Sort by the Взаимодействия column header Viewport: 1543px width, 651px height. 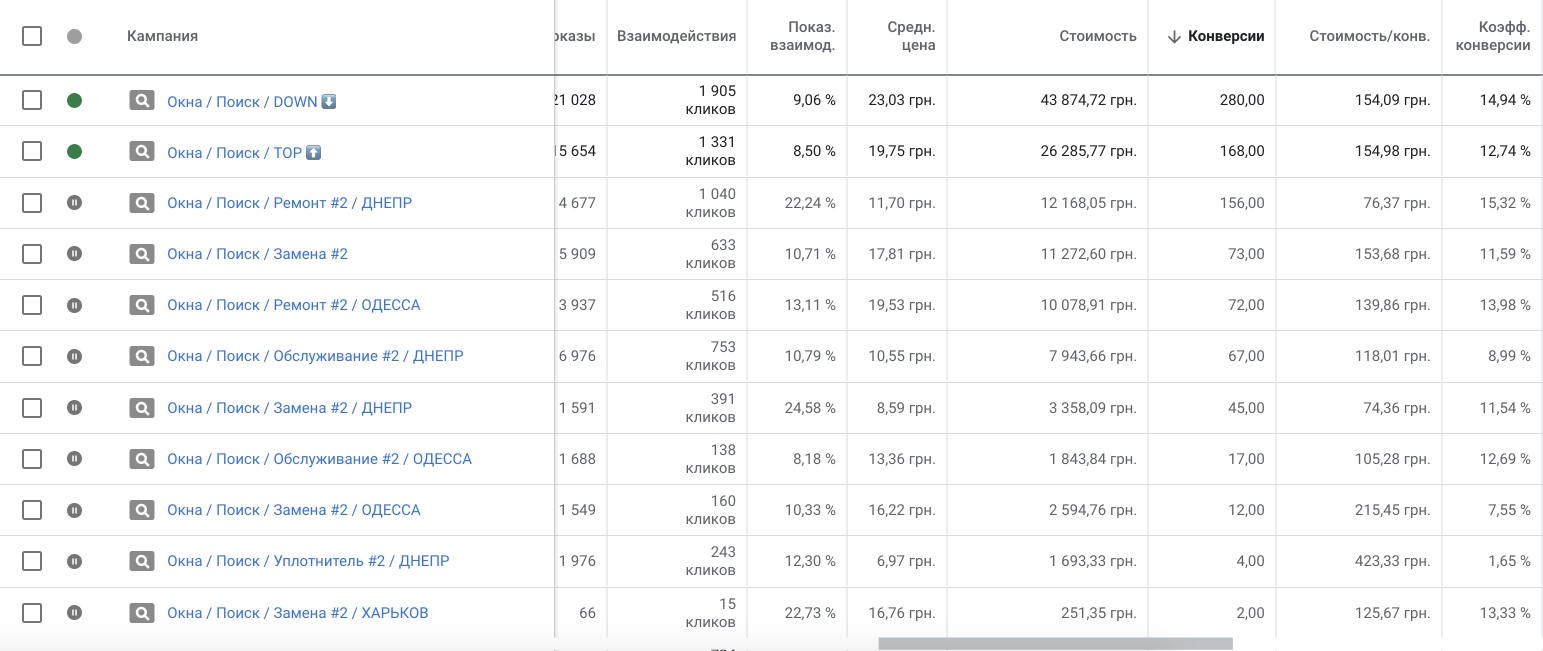(x=676, y=36)
